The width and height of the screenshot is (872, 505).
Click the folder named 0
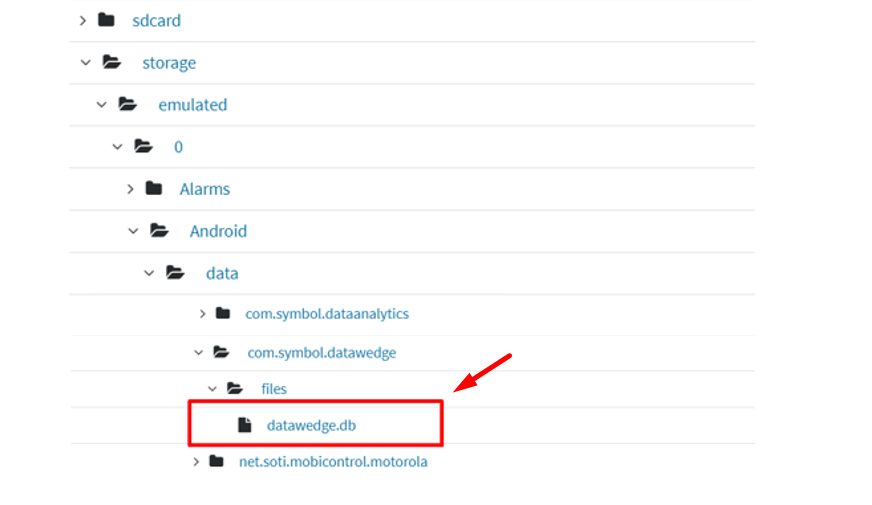[178, 146]
